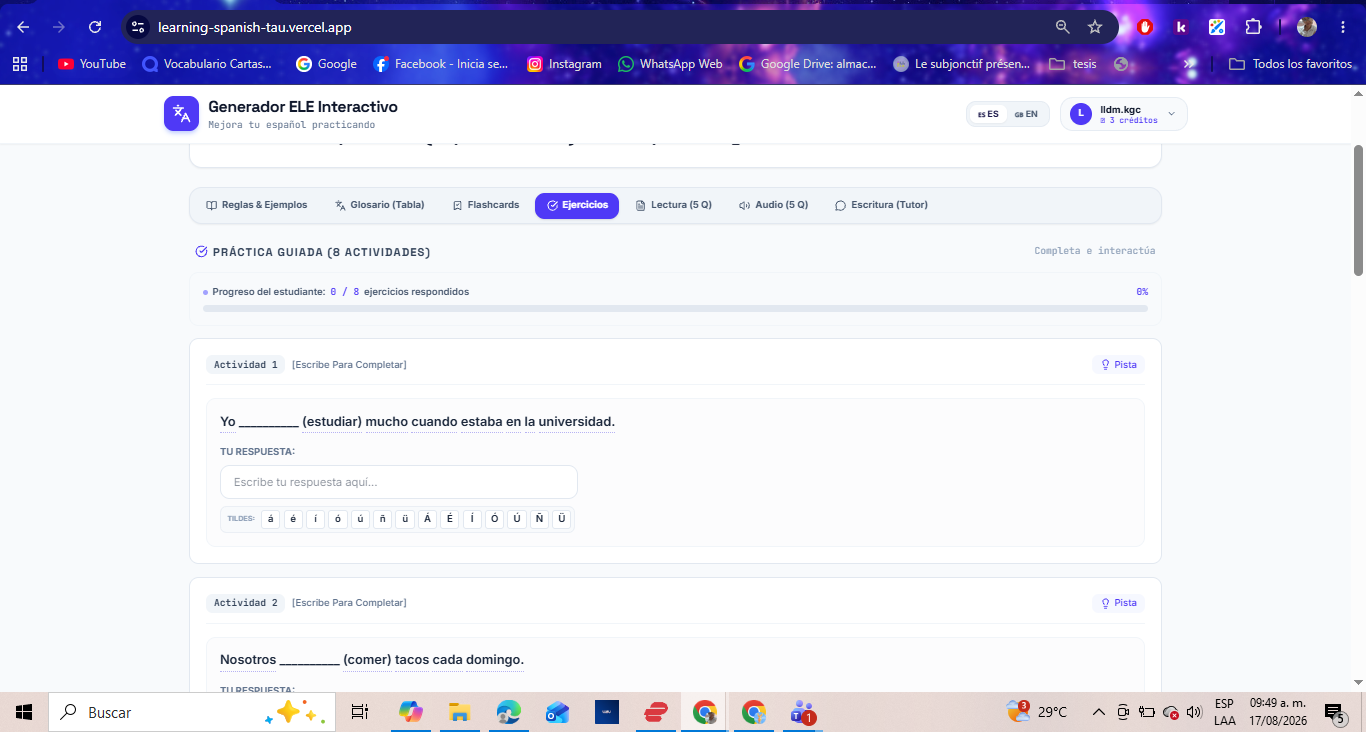
Task: Go to the Escritura (Tutor) tab
Action: click(x=881, y=205)
